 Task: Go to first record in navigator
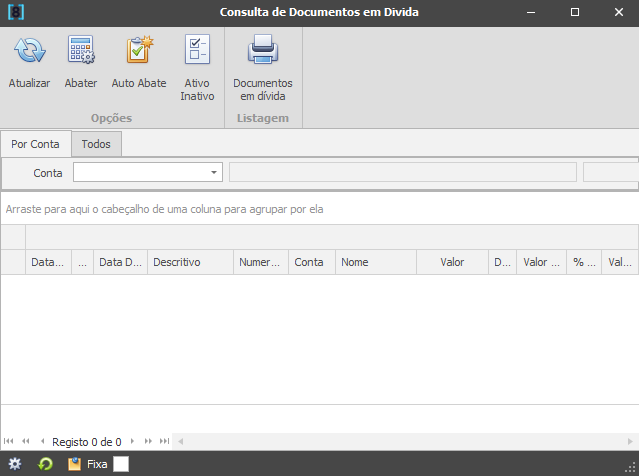pyautogui.click(x=9, y=441)
